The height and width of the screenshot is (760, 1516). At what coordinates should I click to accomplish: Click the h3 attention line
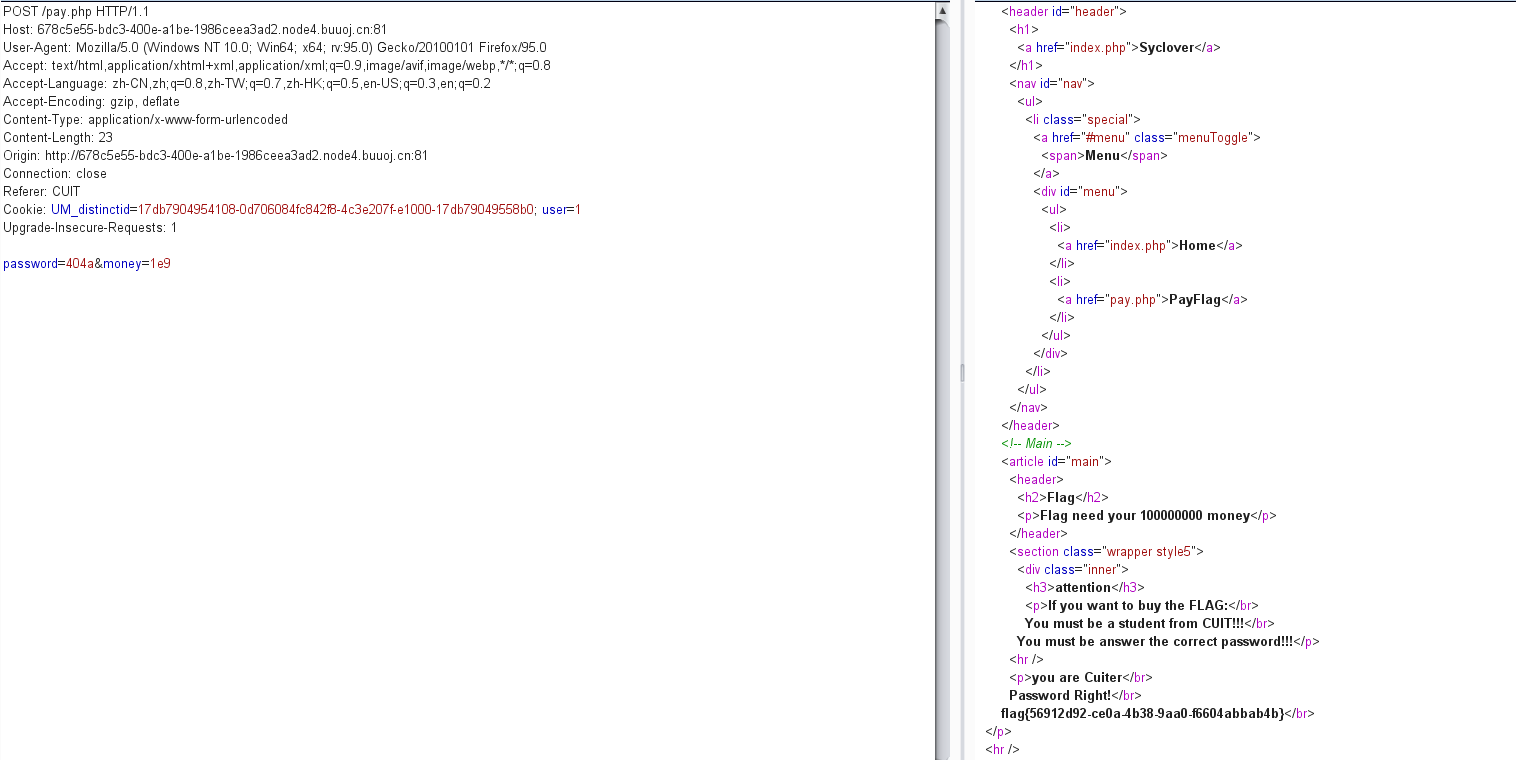click(1085, 588)
